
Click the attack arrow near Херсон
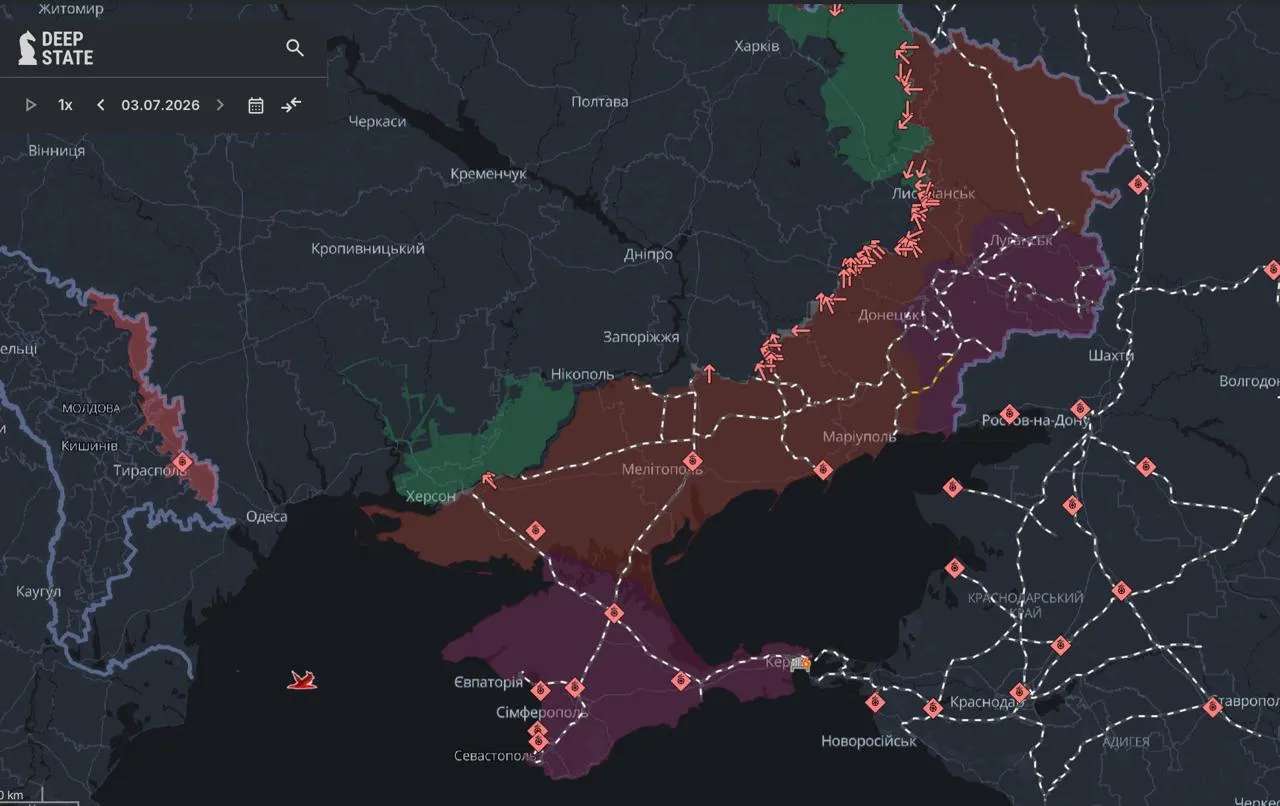pos(488,480)
